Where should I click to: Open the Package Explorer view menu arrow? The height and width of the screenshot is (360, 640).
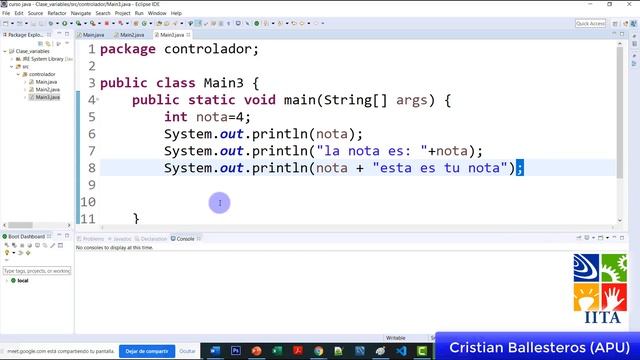tap(67, 43)
